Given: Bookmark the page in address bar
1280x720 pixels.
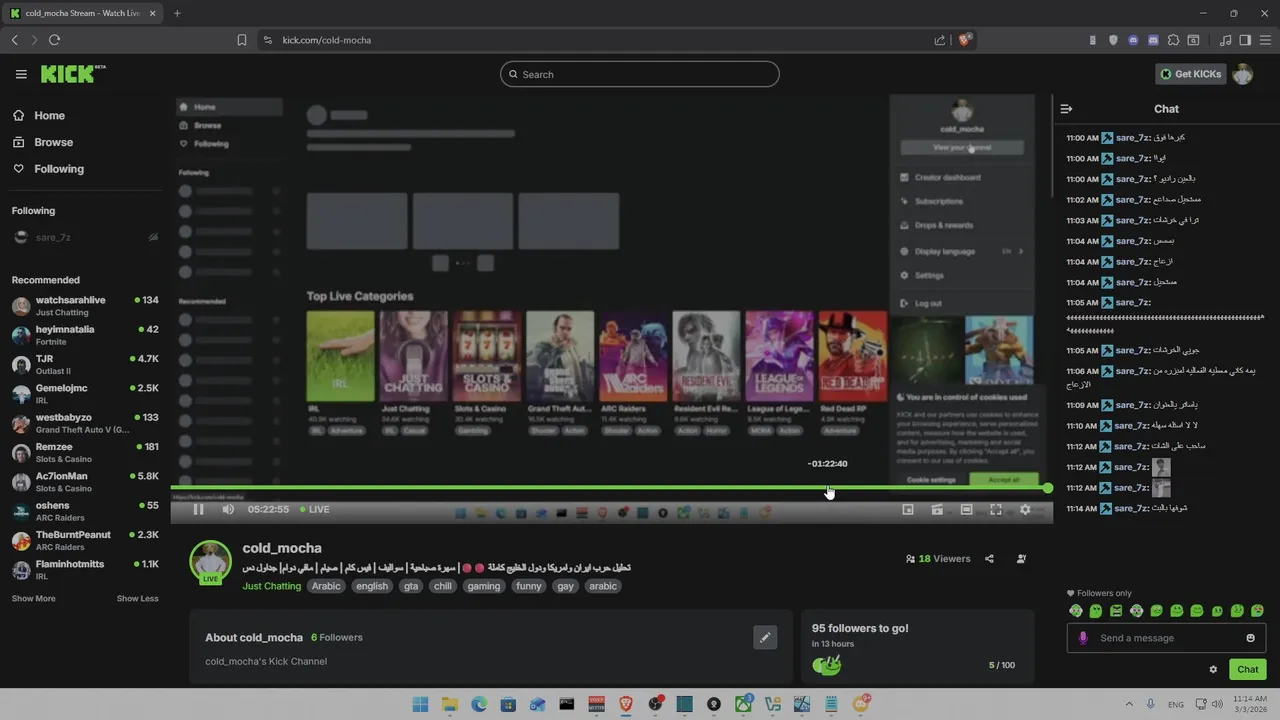Looking at the screenshot, I should [x=242, y=40].
